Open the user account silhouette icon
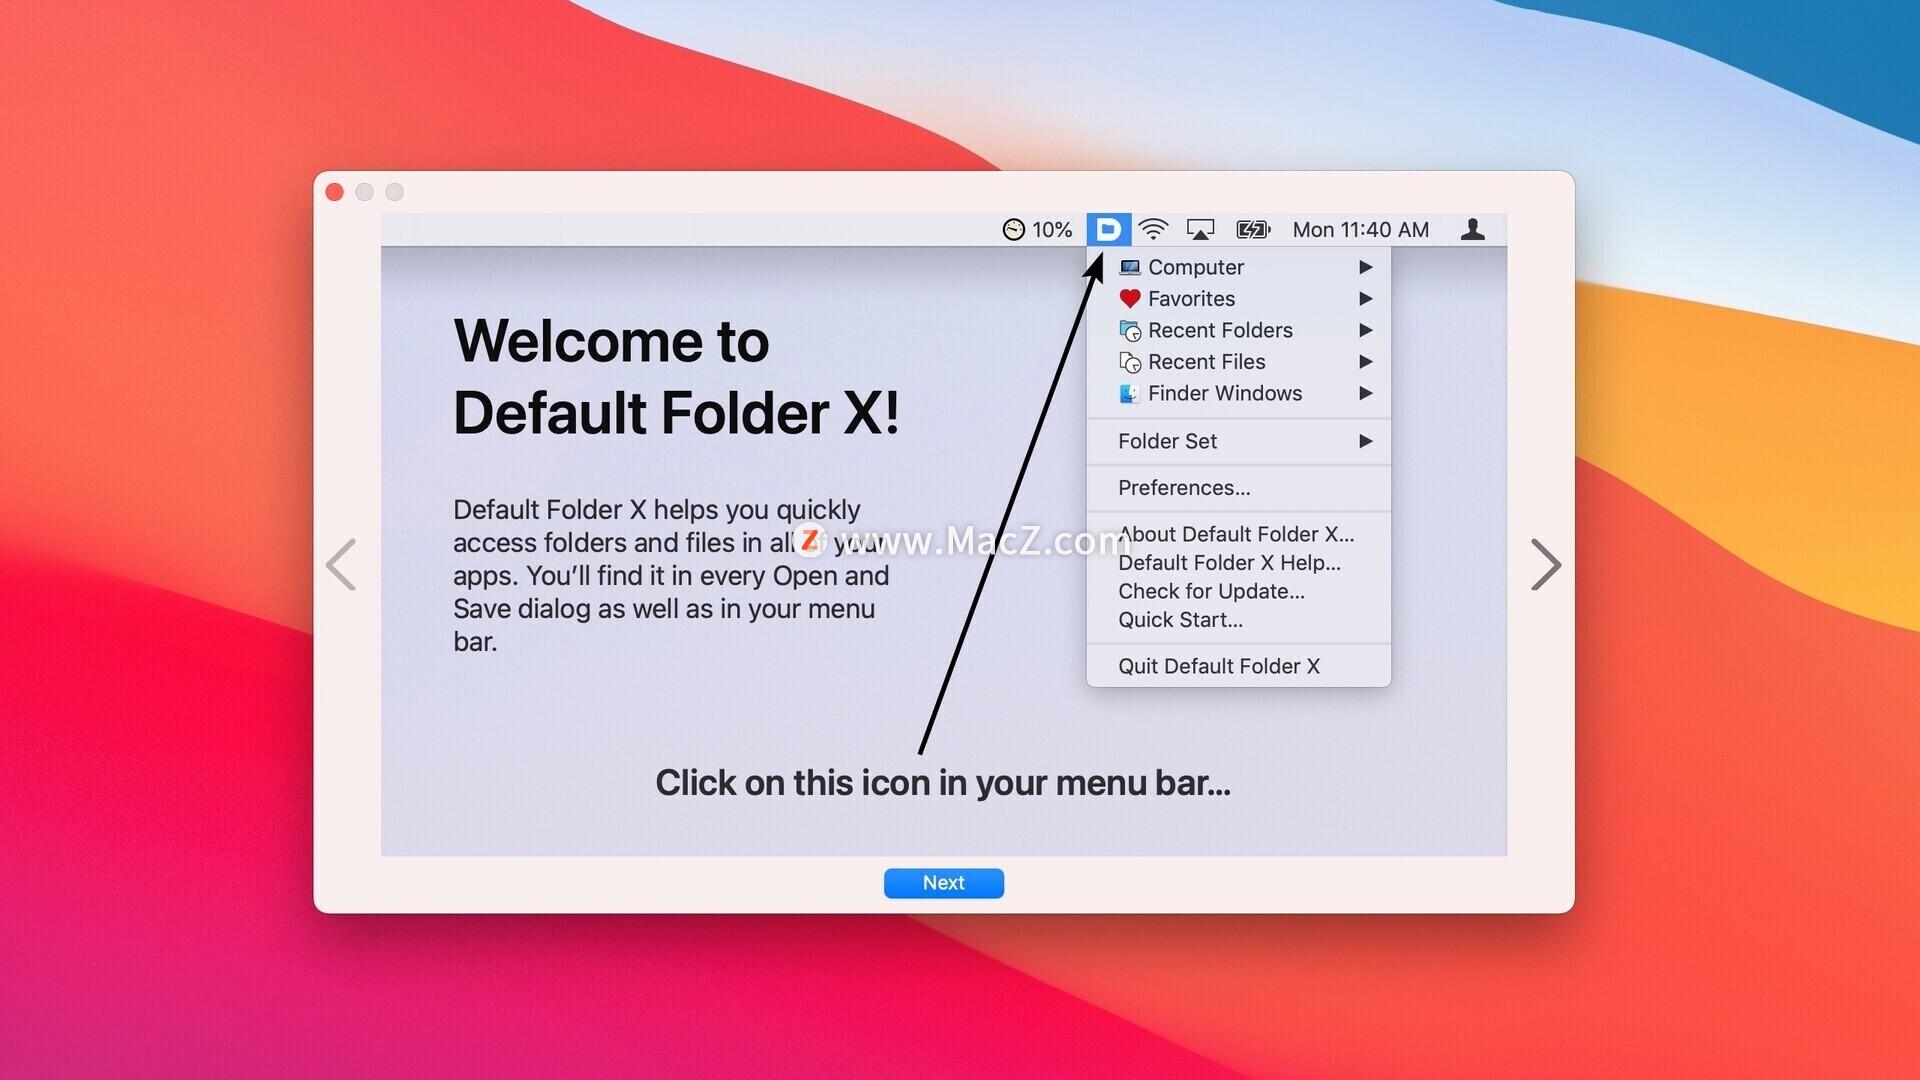Screen dimensions: 1920x1080 pos(1472,230)
